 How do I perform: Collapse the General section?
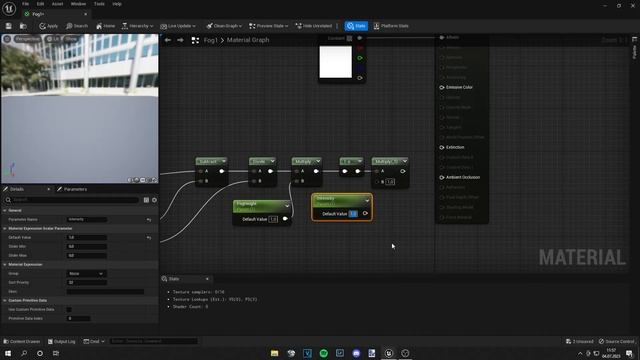point(5,210)
